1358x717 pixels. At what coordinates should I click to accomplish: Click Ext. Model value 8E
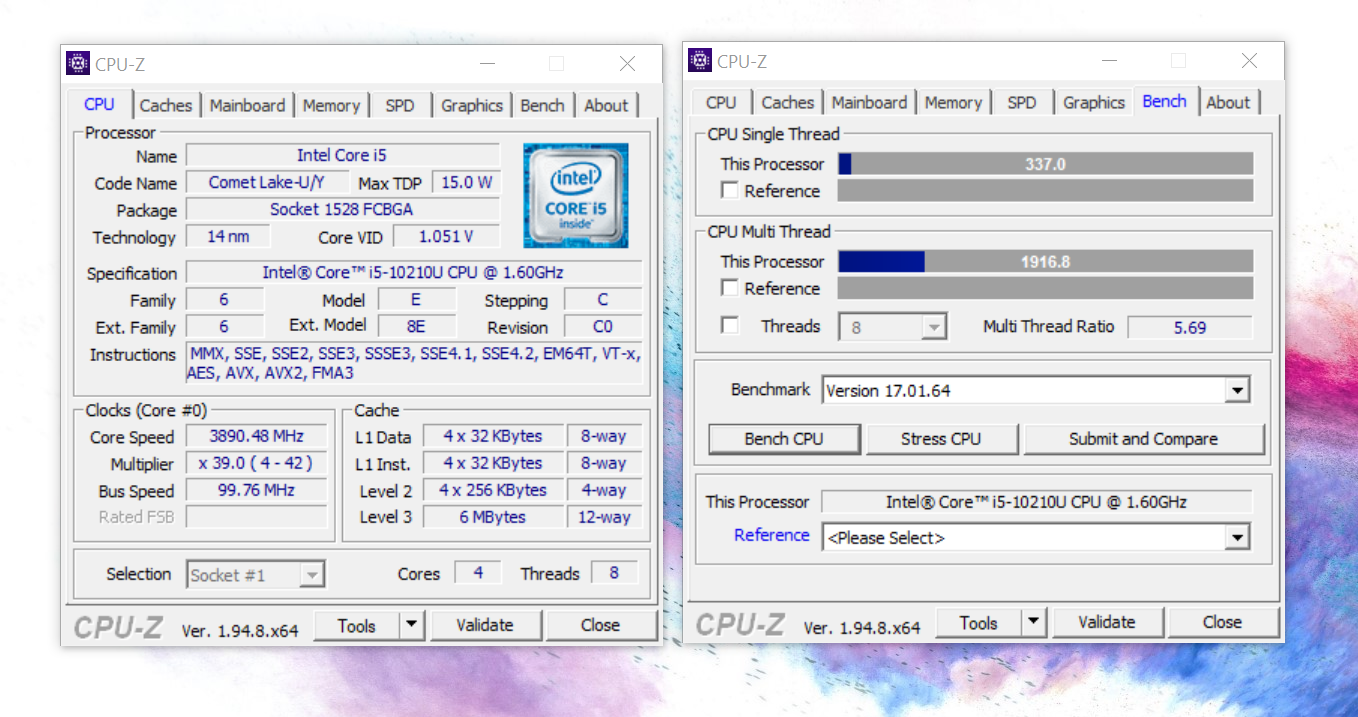tap(416, 326)
